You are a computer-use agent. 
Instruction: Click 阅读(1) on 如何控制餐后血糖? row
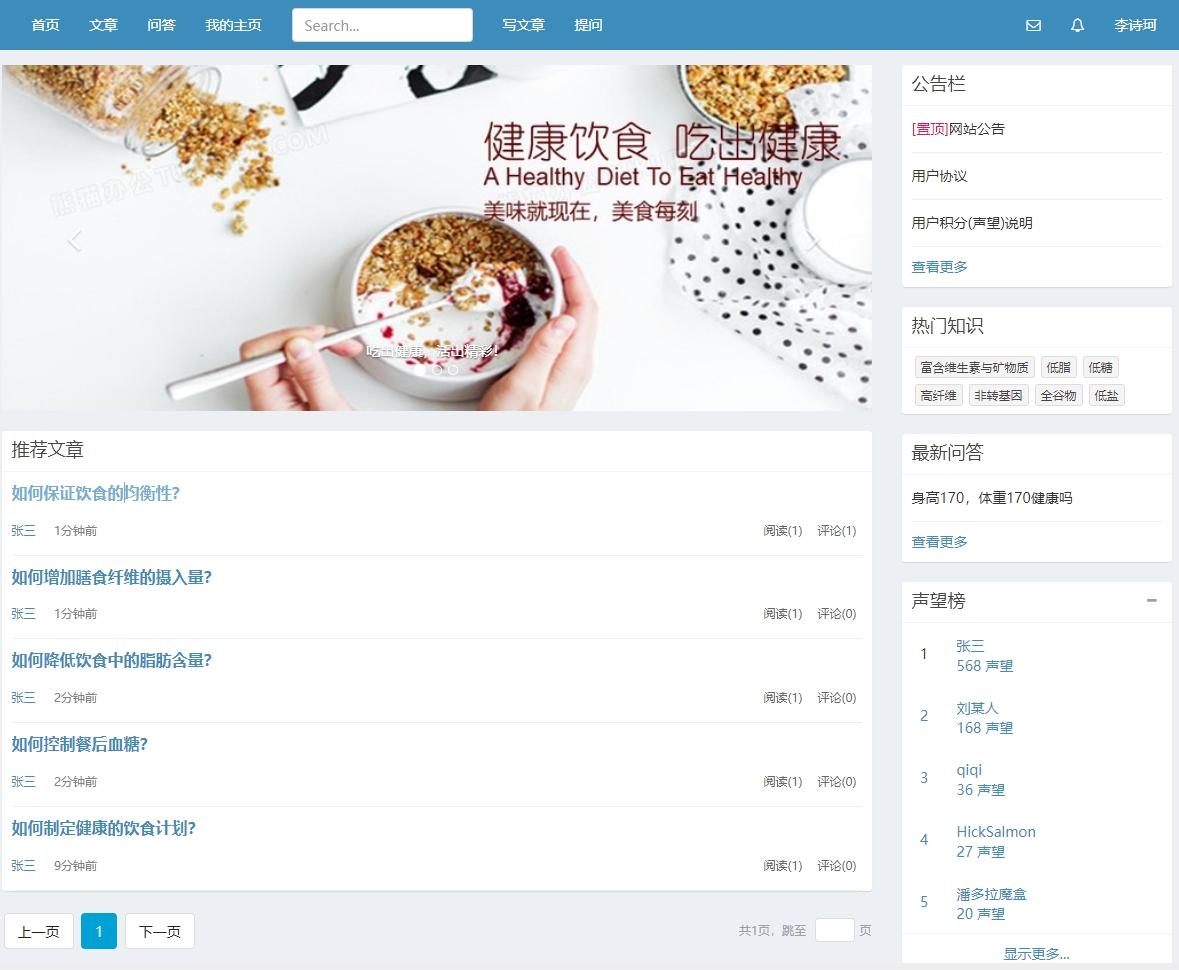pyautogui.click(x=783, y=782)
